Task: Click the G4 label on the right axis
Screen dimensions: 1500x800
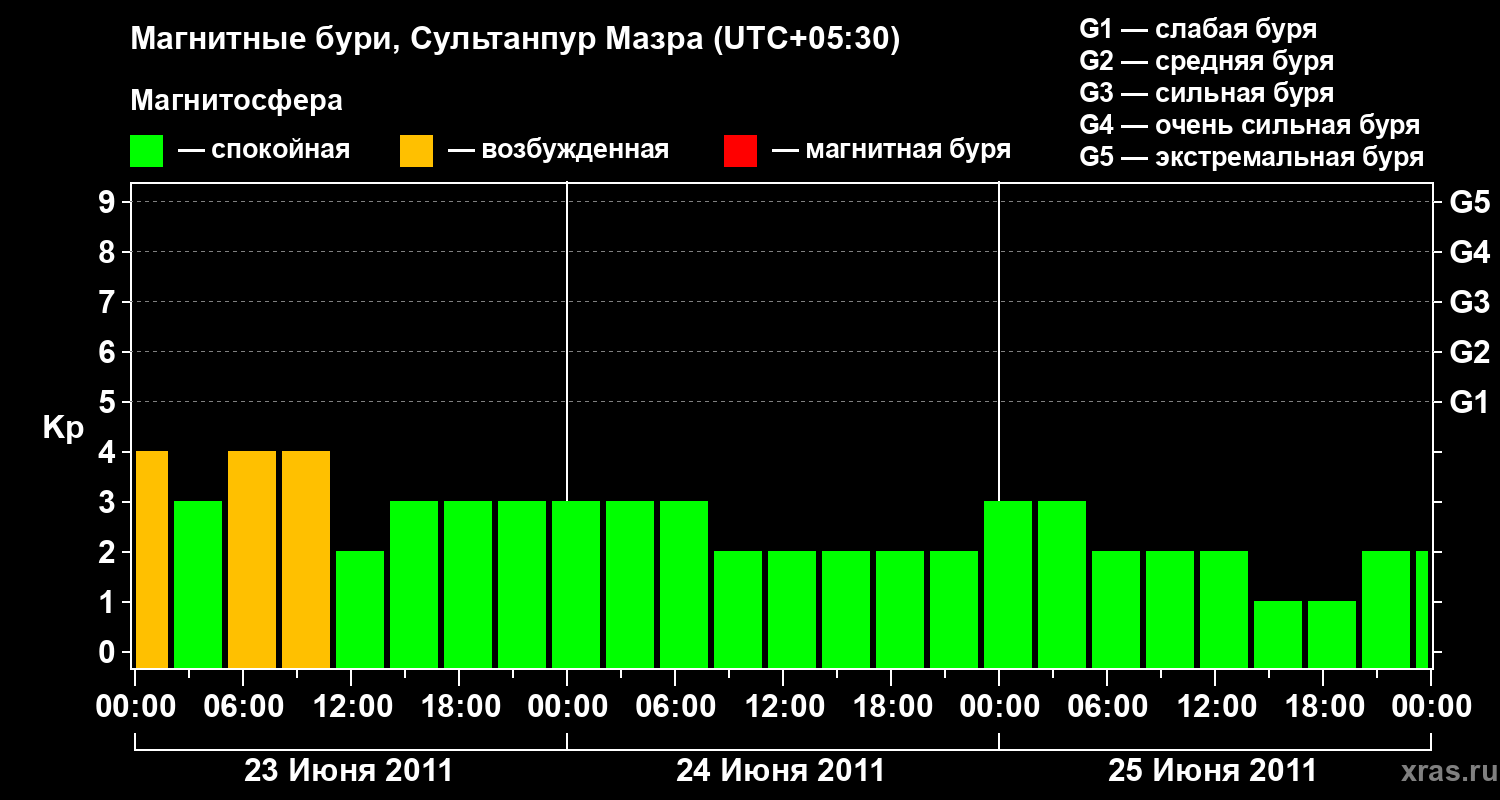Action: (1469, 252)
